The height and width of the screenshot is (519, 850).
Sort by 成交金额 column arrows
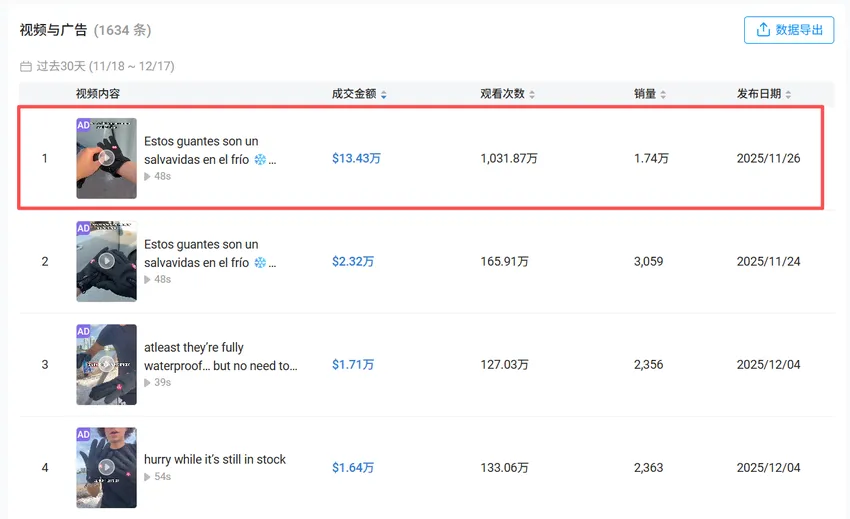pyautogui.click(x=384, y=95)
